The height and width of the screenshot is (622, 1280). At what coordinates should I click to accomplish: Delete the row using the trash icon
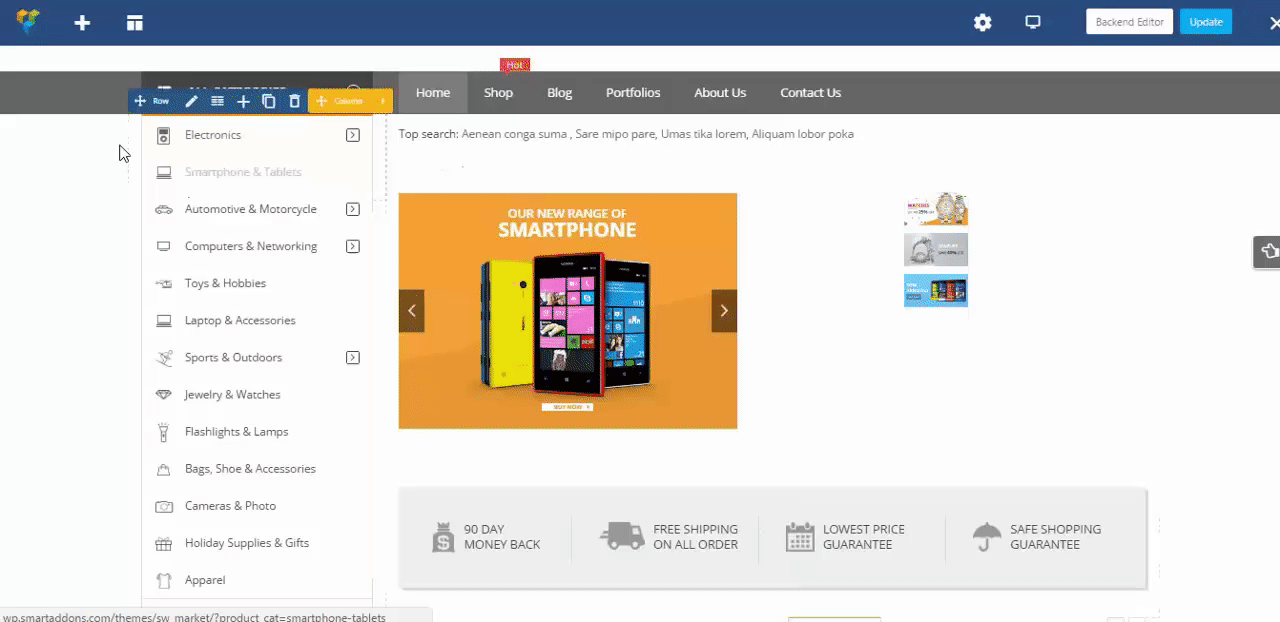pyautogui.click(x=294, y=101)
